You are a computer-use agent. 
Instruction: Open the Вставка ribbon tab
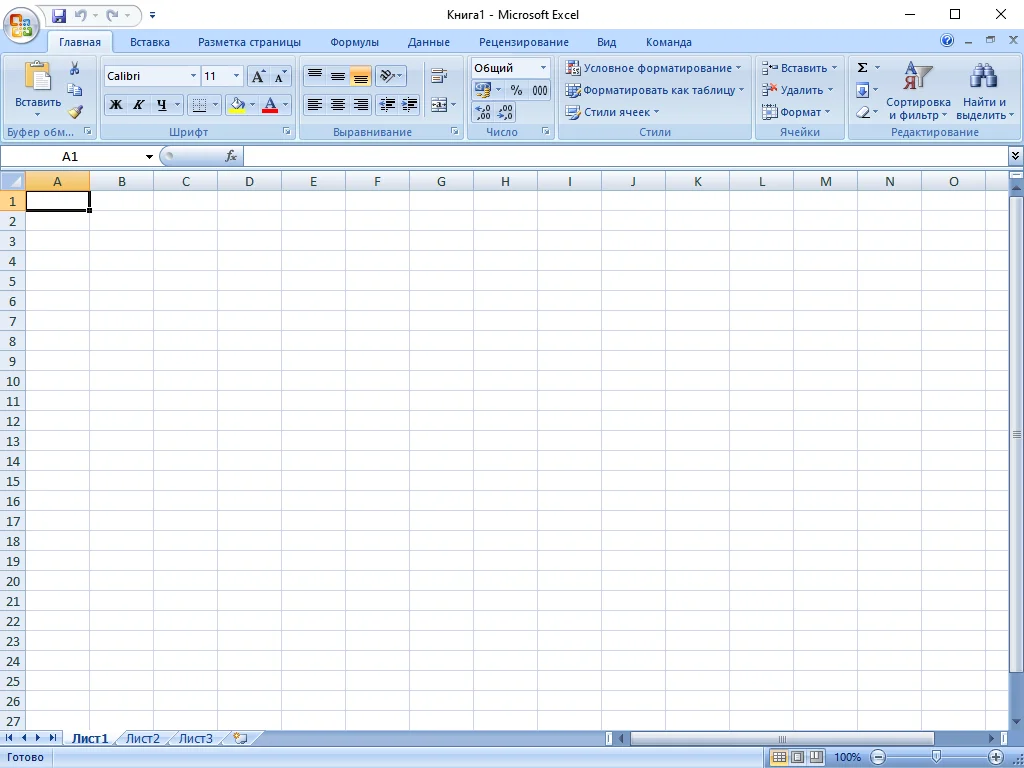pyautogui.click(x=150, y=42)
